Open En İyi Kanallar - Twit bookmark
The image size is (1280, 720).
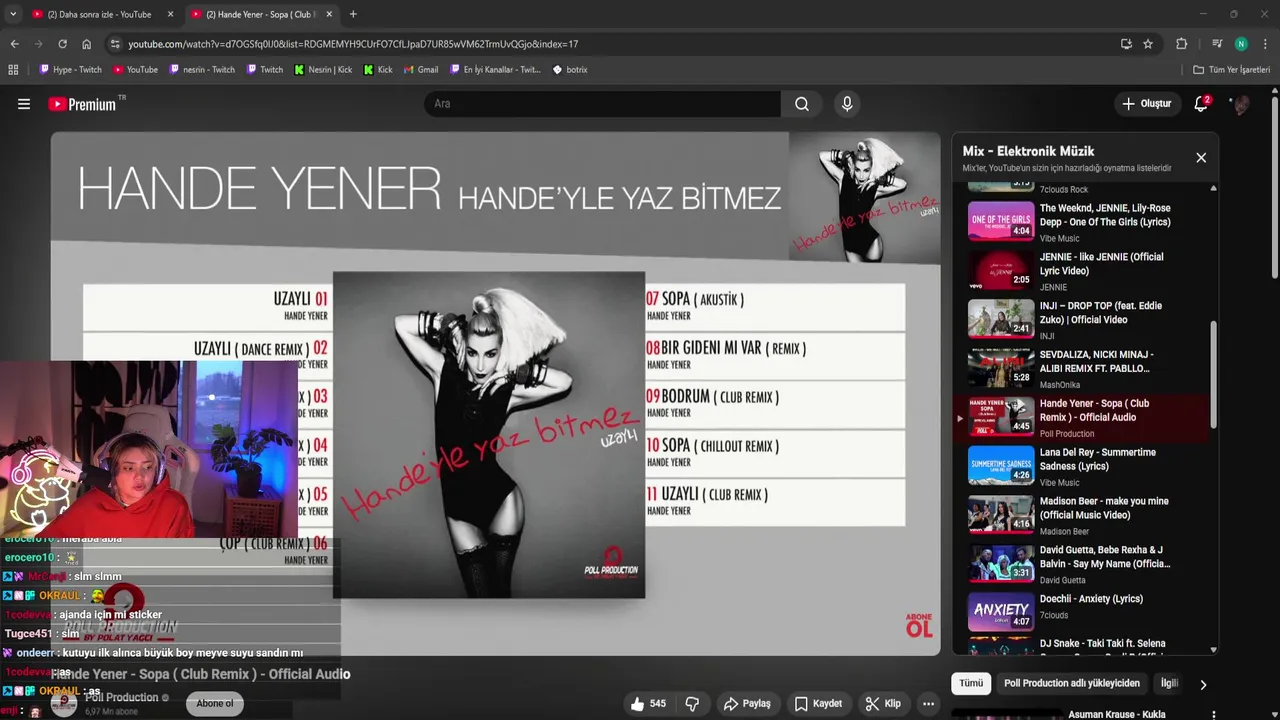(x=495, y=70)
